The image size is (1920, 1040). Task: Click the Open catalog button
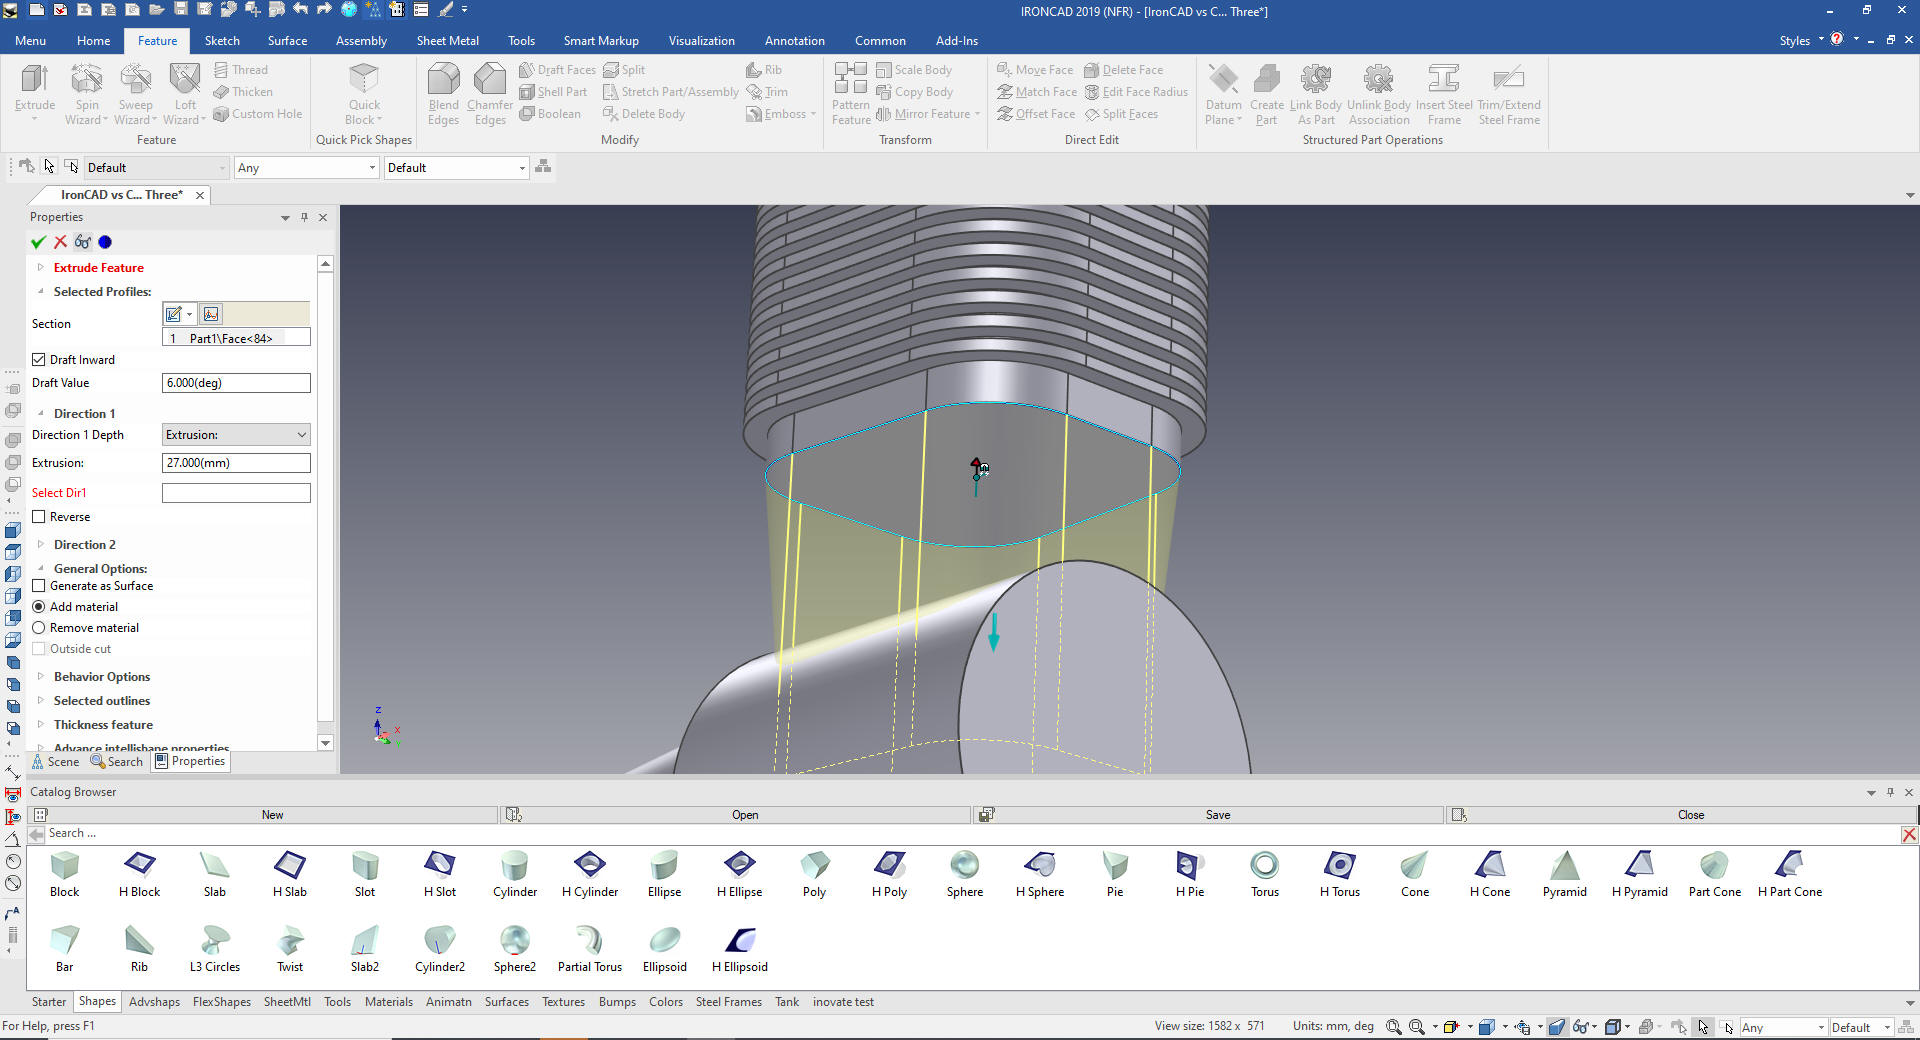[744, 815]
